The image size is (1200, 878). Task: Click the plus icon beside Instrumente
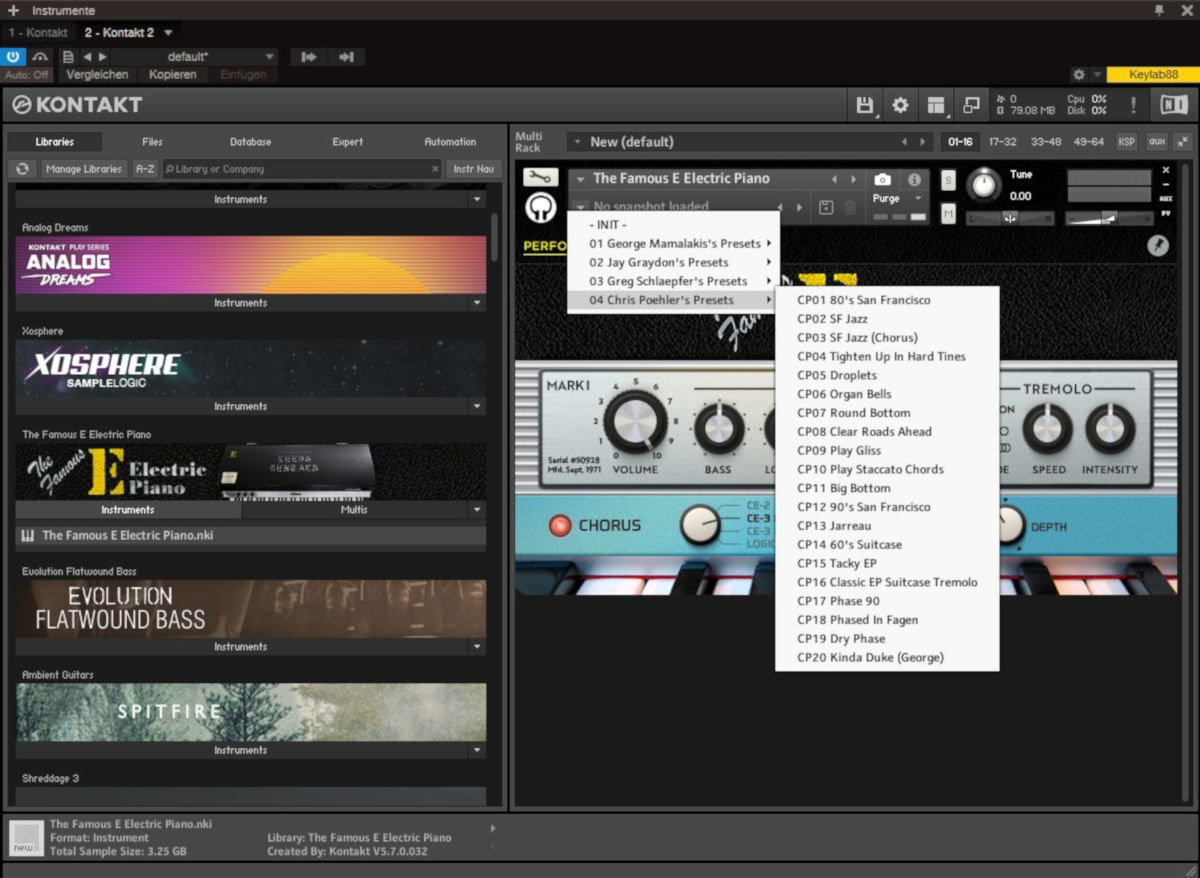coord(13,10)
